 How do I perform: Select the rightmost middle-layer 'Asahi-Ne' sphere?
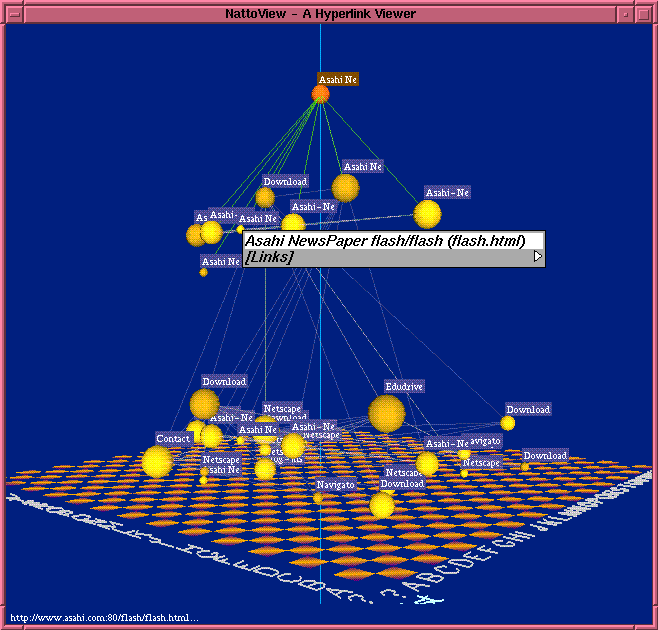coord(427,214)
